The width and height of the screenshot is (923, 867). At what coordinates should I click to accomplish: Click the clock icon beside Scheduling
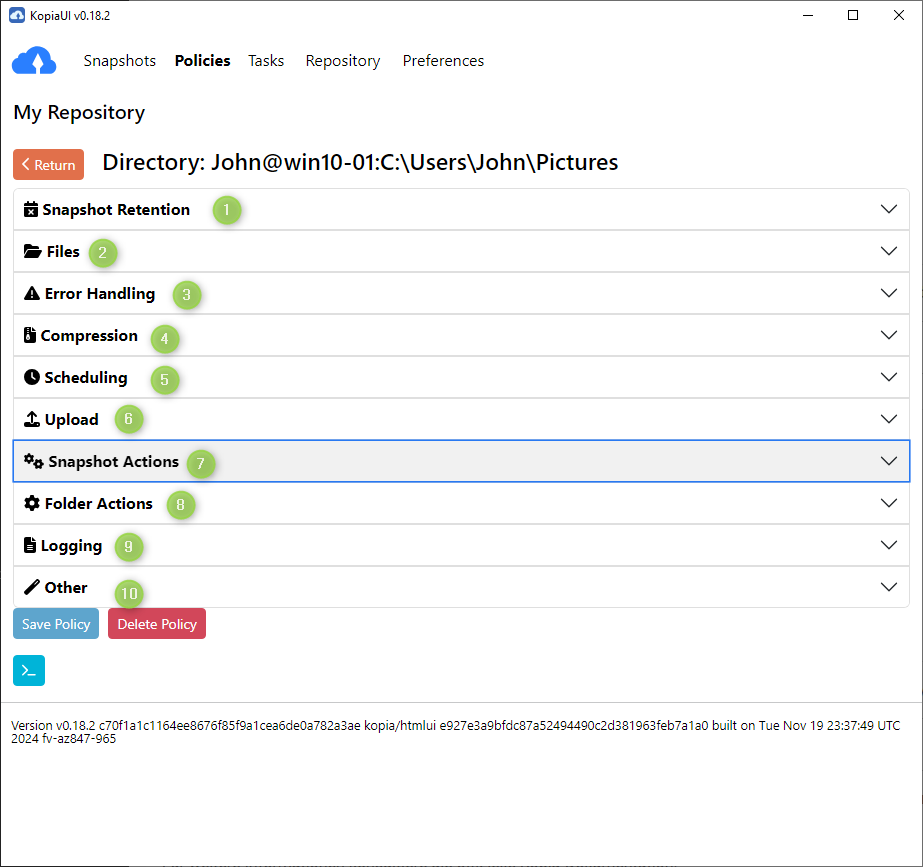(32, 377)
